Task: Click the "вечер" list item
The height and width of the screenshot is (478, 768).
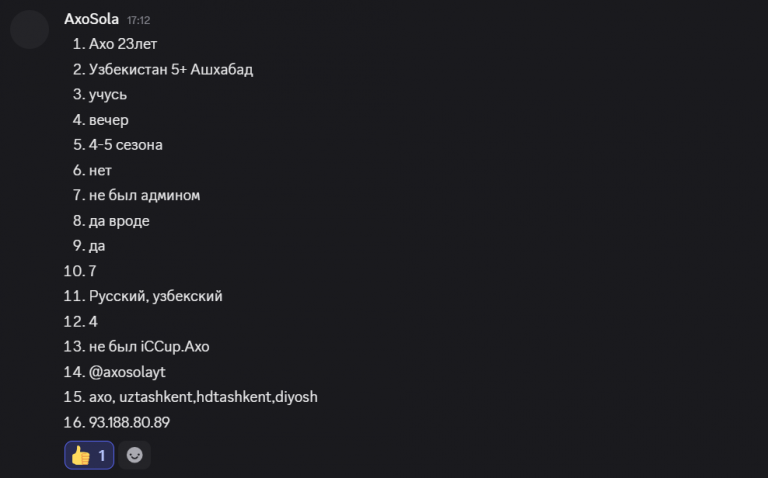Action: 108,120
